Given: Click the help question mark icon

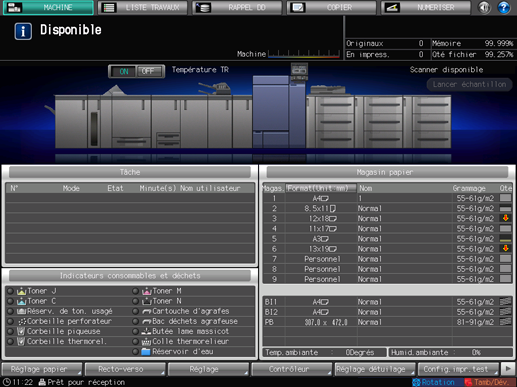Looking at the screenshot, I should click(x=504, y=7).
